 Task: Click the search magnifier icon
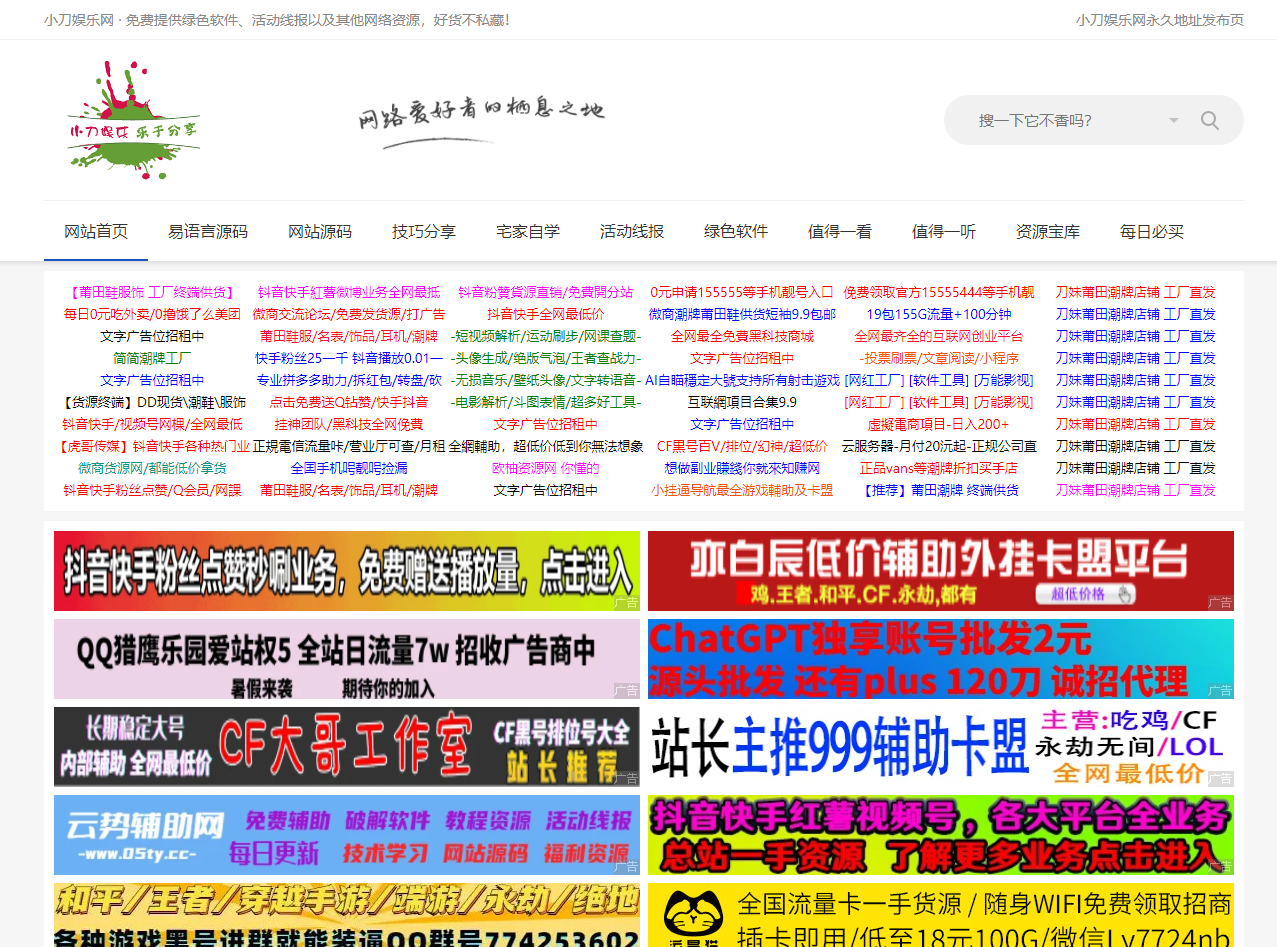pos(1209,119)
